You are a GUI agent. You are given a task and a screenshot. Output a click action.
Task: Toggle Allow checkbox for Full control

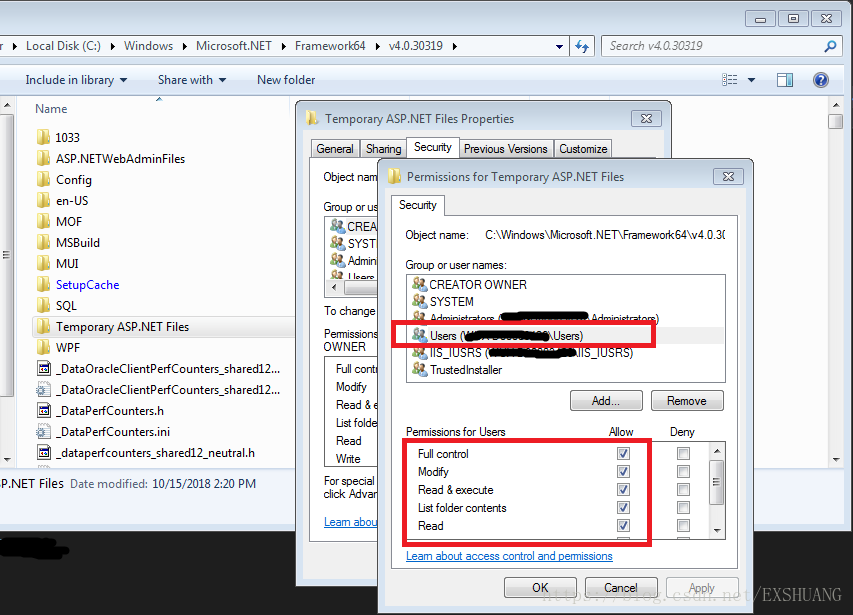coord(623,453)
